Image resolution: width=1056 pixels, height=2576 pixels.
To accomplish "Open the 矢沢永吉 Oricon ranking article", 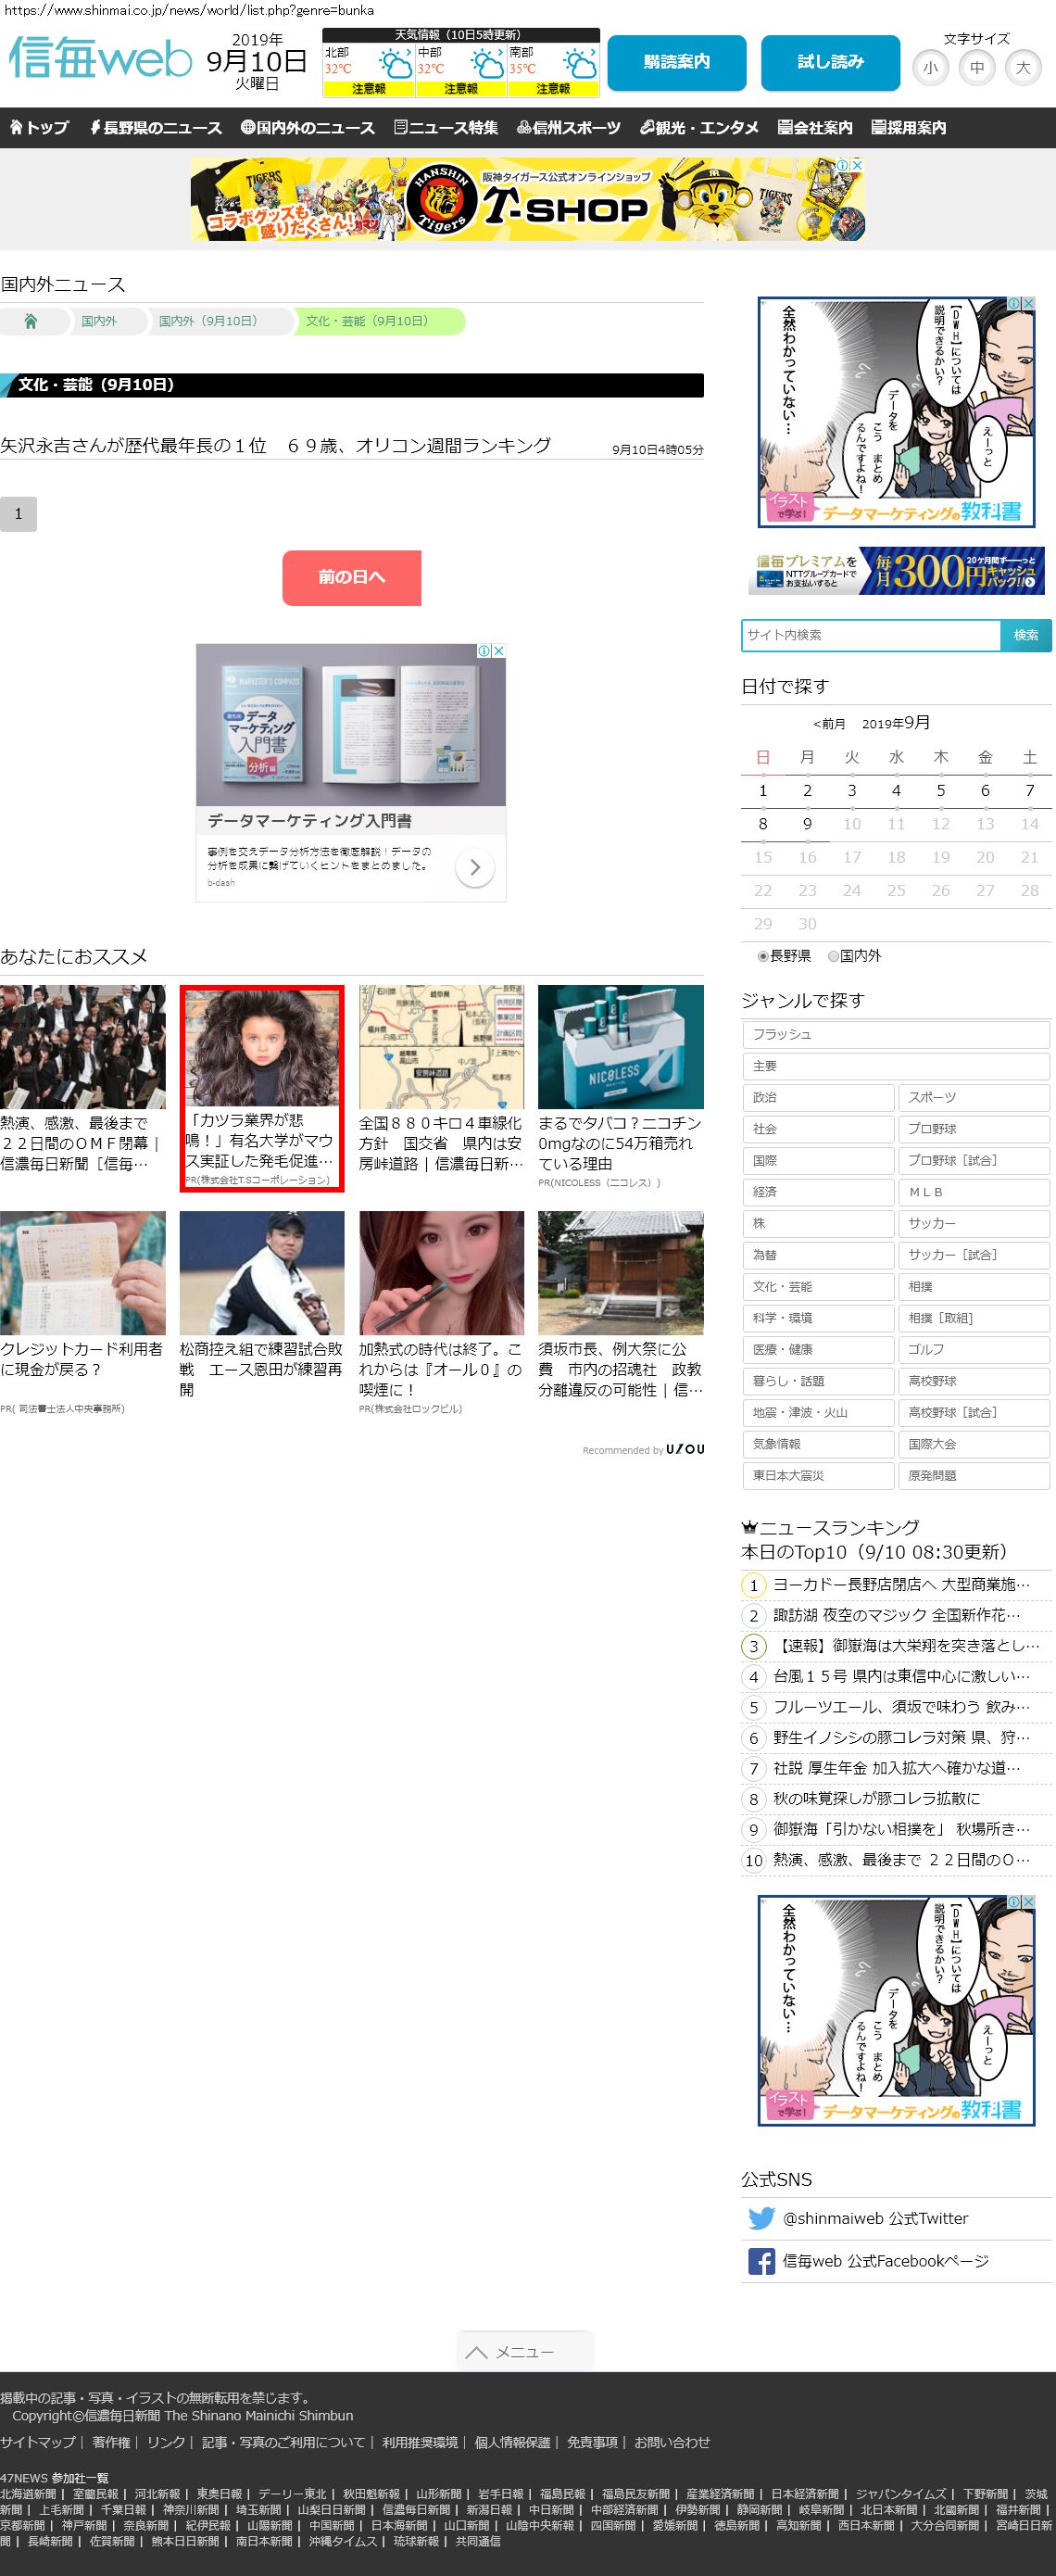I will 276,446.
